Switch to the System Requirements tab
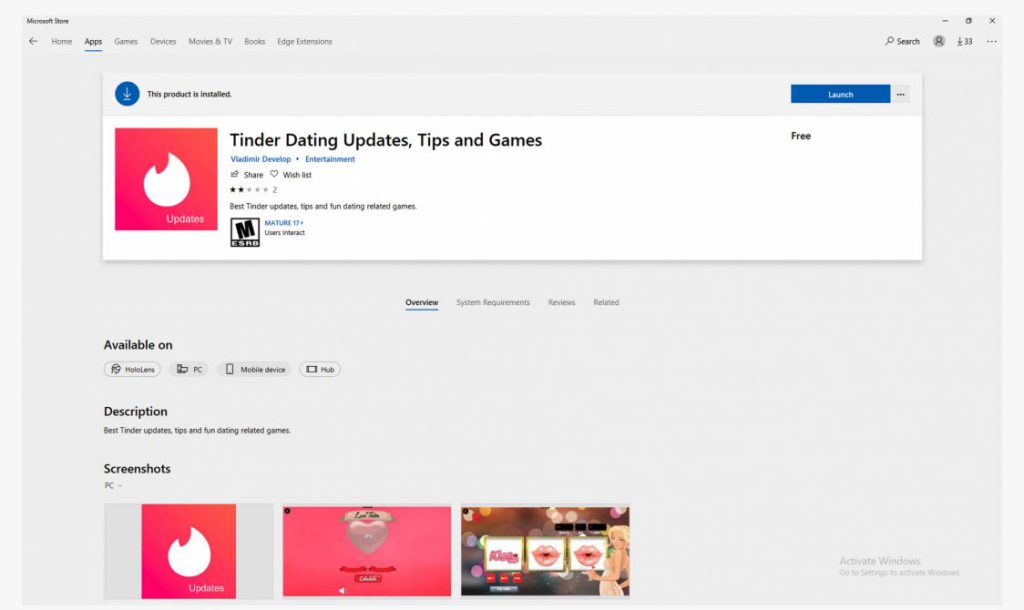 pyautogui.click(x=493, y=302)
